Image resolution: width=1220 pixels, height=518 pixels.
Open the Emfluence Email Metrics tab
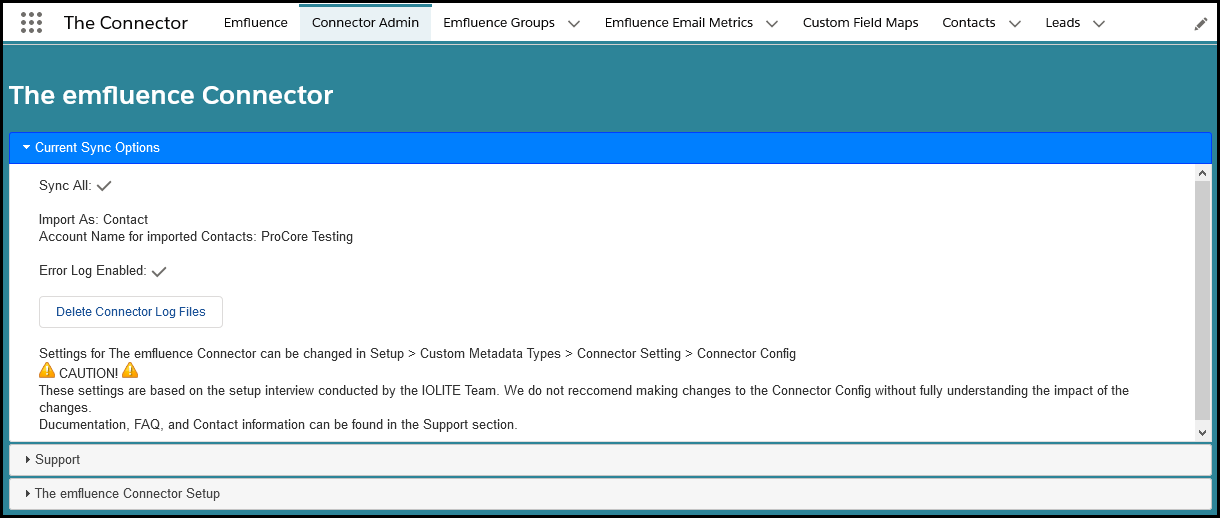point(679,22)
